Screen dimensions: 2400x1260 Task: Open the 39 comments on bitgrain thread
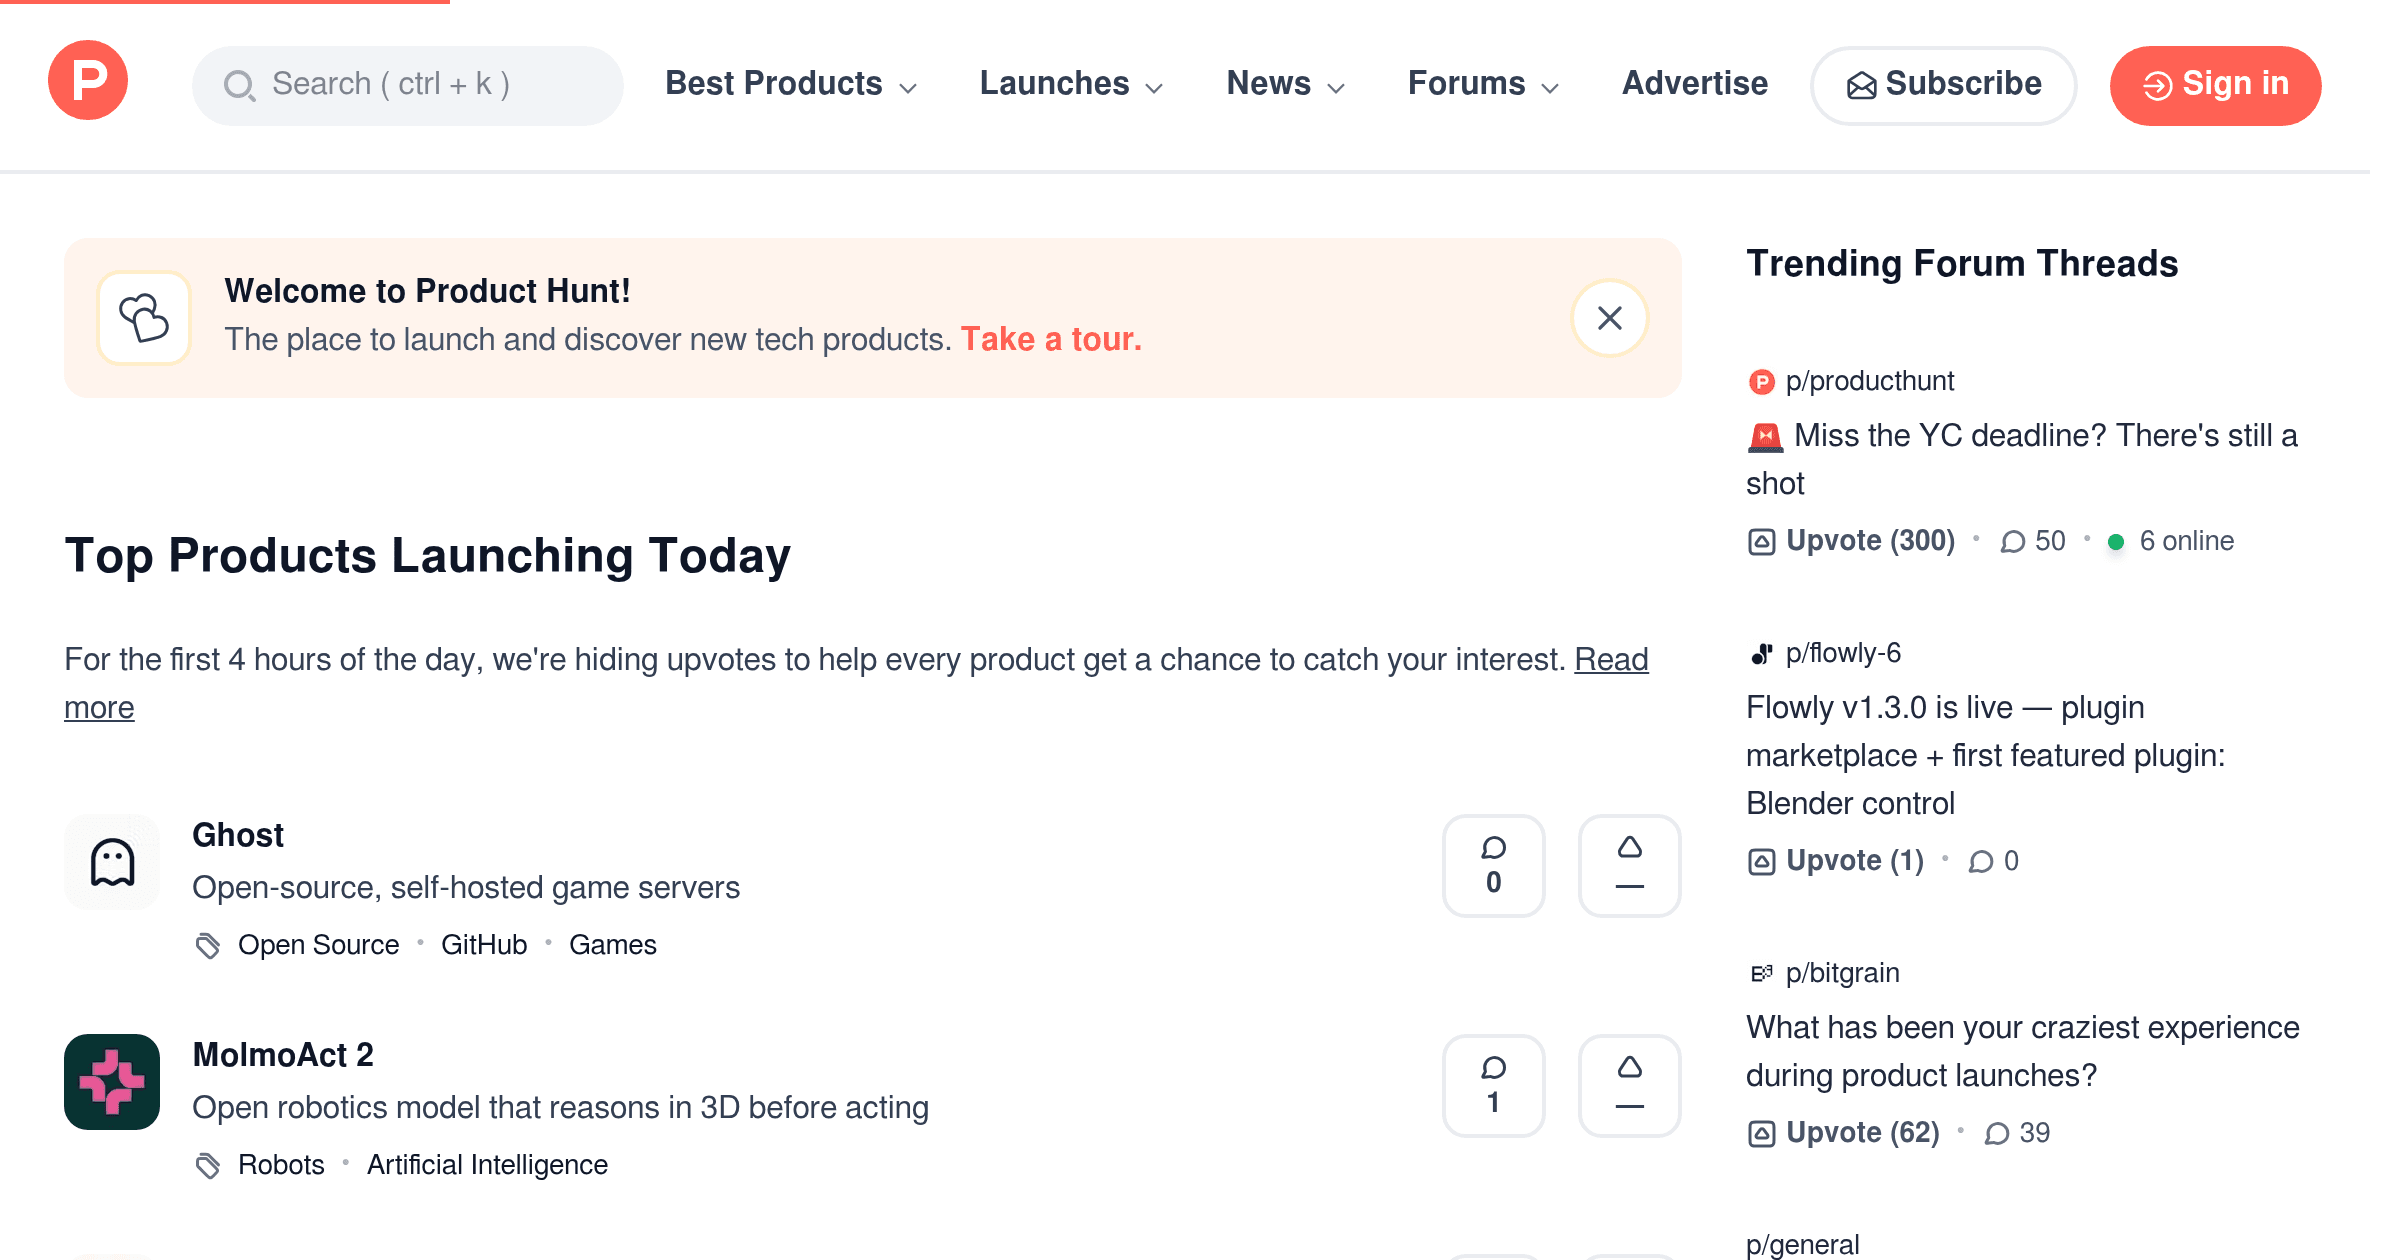2017,1133
